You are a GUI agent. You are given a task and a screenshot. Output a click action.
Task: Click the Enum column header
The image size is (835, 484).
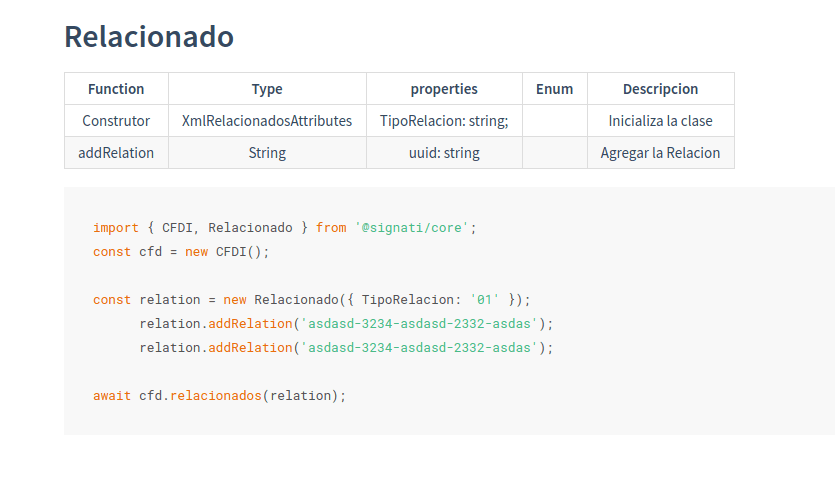[x=554, y=89]
